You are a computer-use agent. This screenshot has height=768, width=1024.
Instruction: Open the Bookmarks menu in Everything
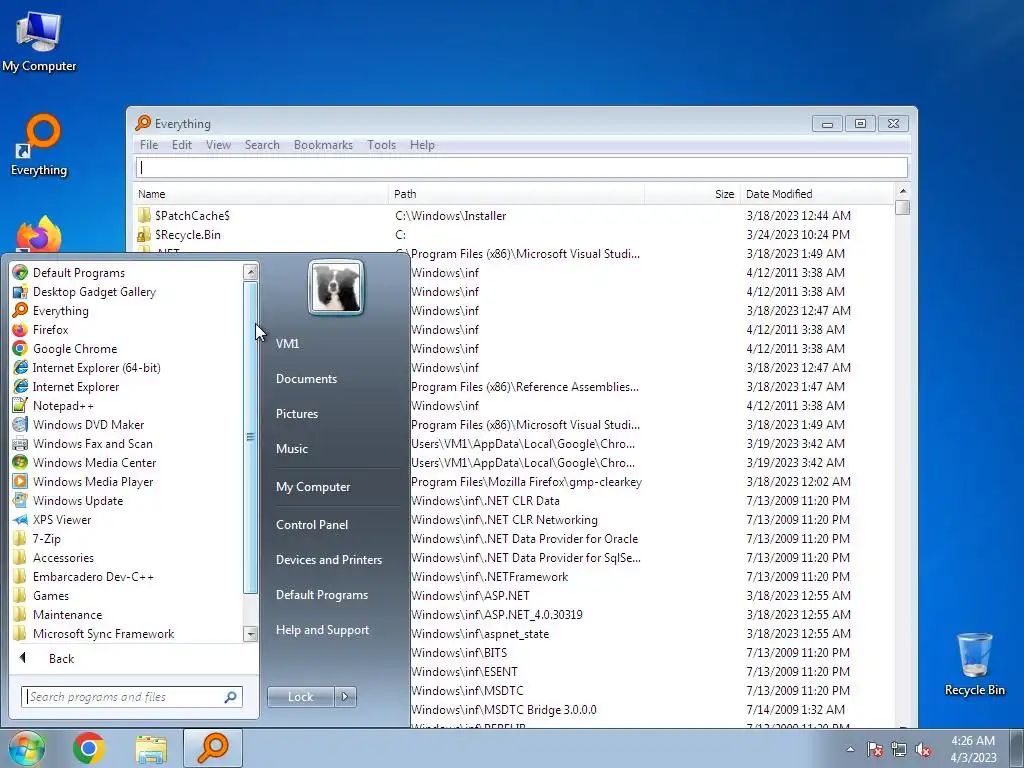coord(323,145)
